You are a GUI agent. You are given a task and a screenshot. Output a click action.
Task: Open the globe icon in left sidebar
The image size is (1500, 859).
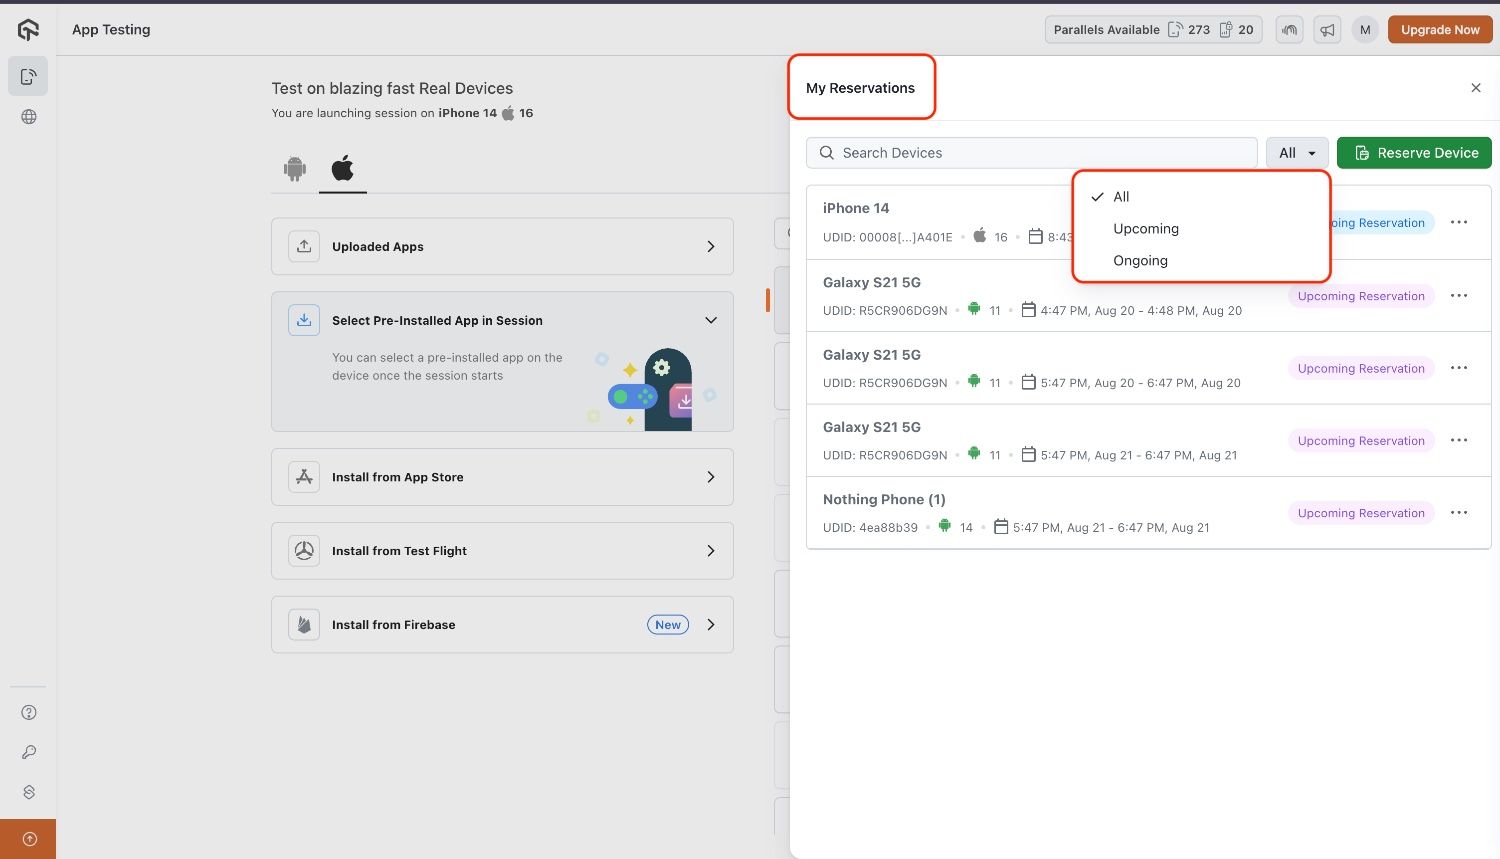(29, 117)
